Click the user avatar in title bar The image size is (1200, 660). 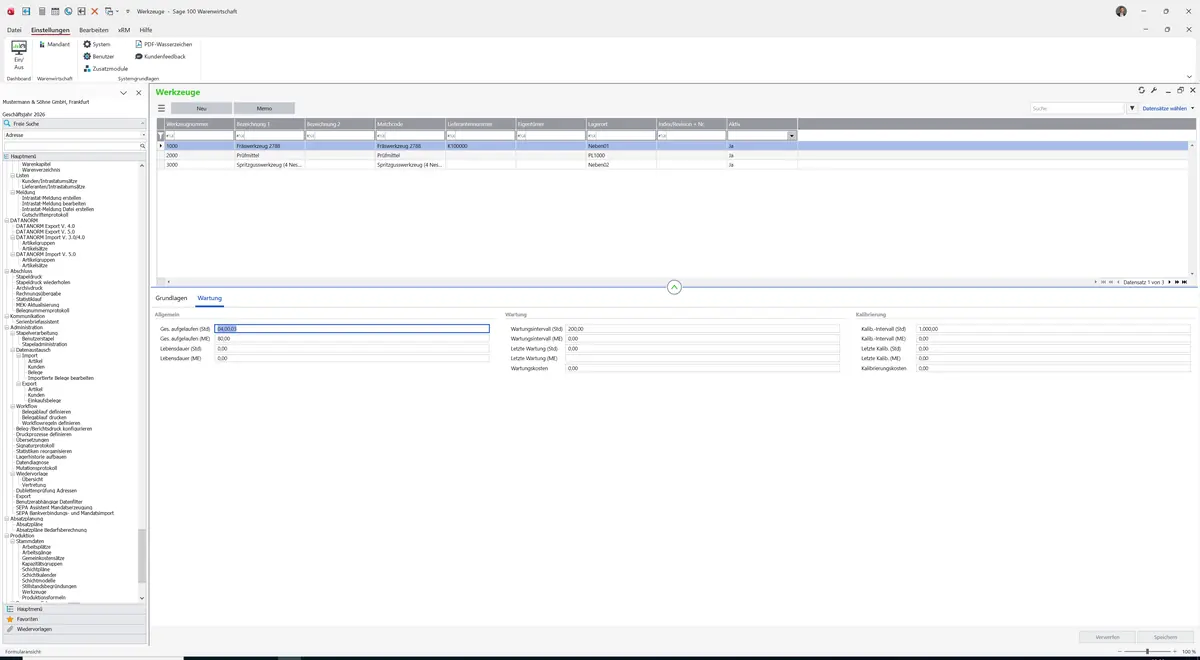[1121, 11]
